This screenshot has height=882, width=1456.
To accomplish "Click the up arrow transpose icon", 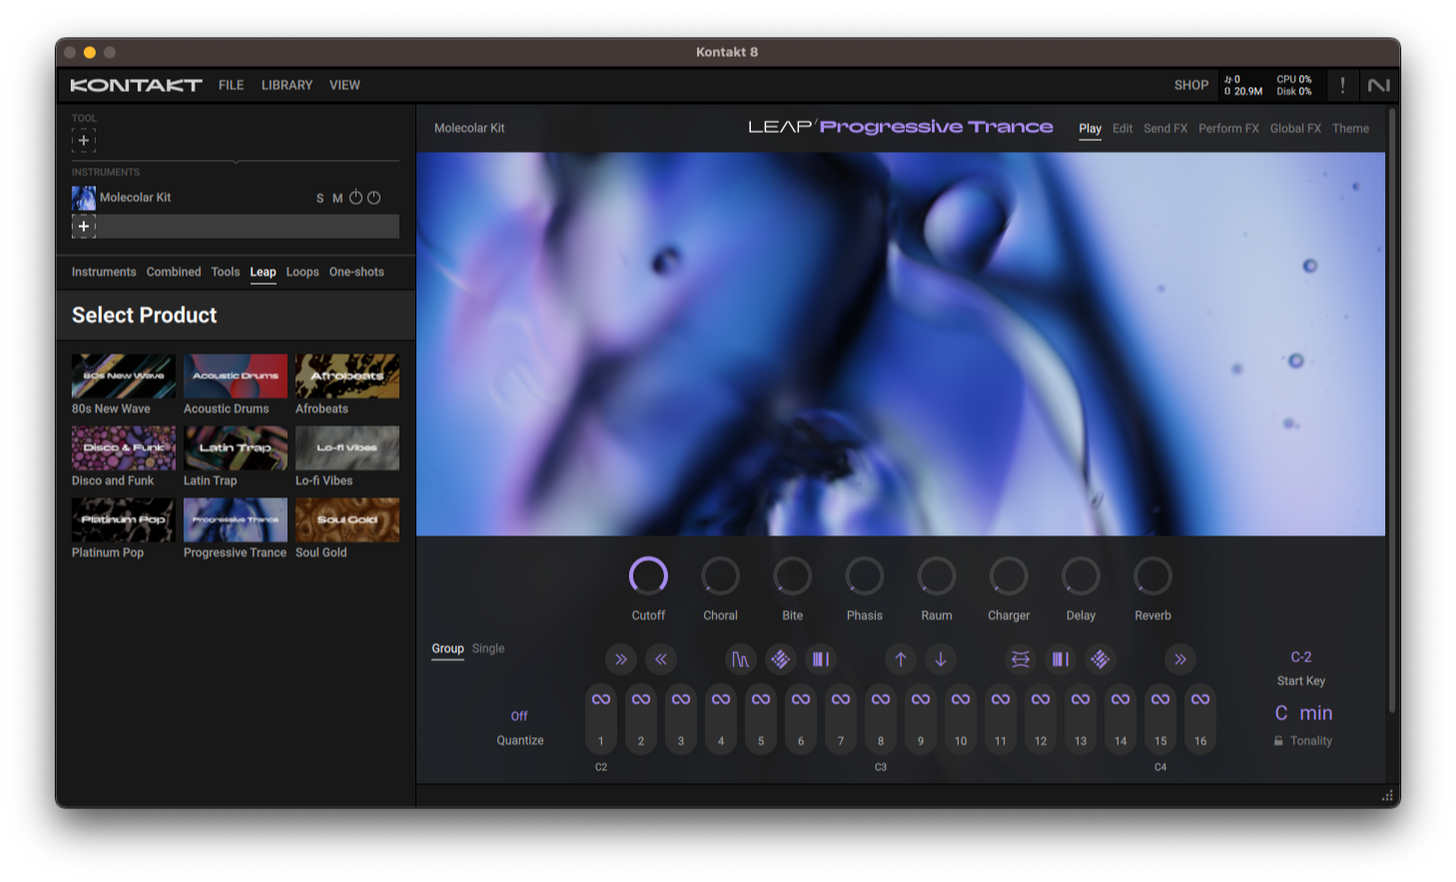I will point(900,659).
